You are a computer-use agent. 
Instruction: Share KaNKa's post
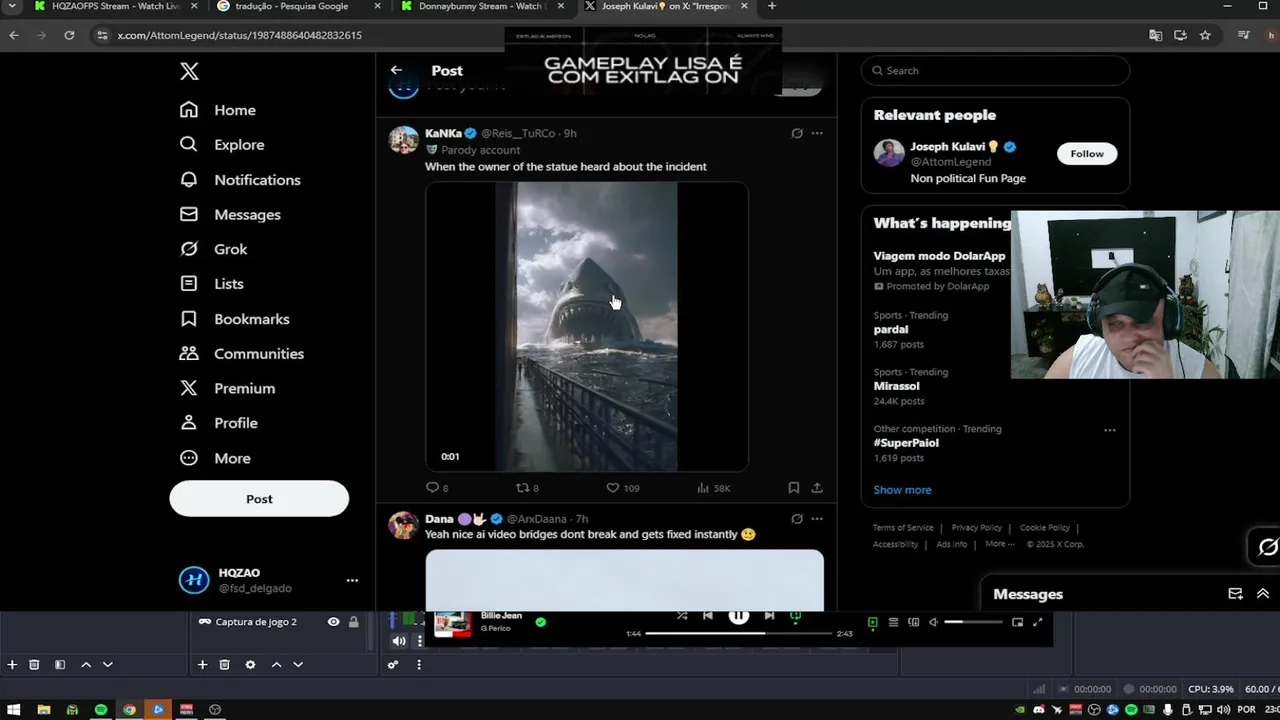(x=817, y=488)
